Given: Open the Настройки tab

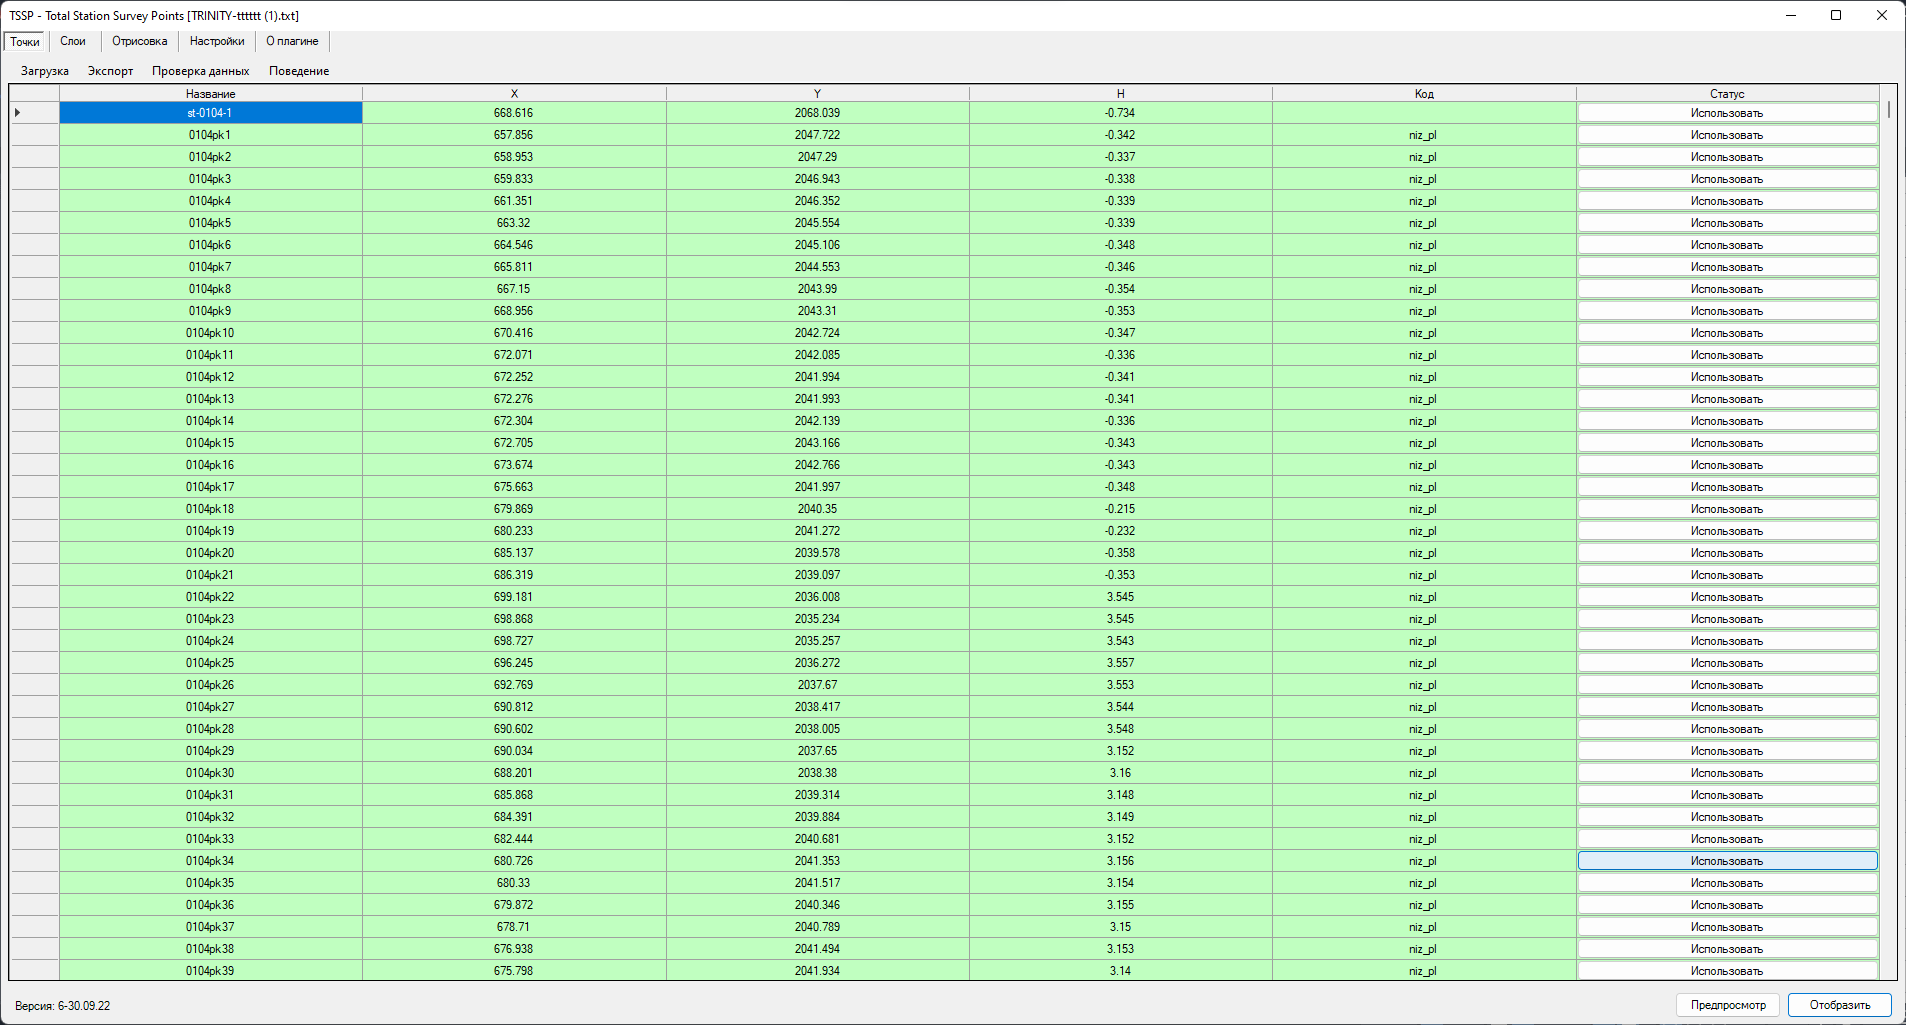Looking at the screenshot, I should coord(217,41).
